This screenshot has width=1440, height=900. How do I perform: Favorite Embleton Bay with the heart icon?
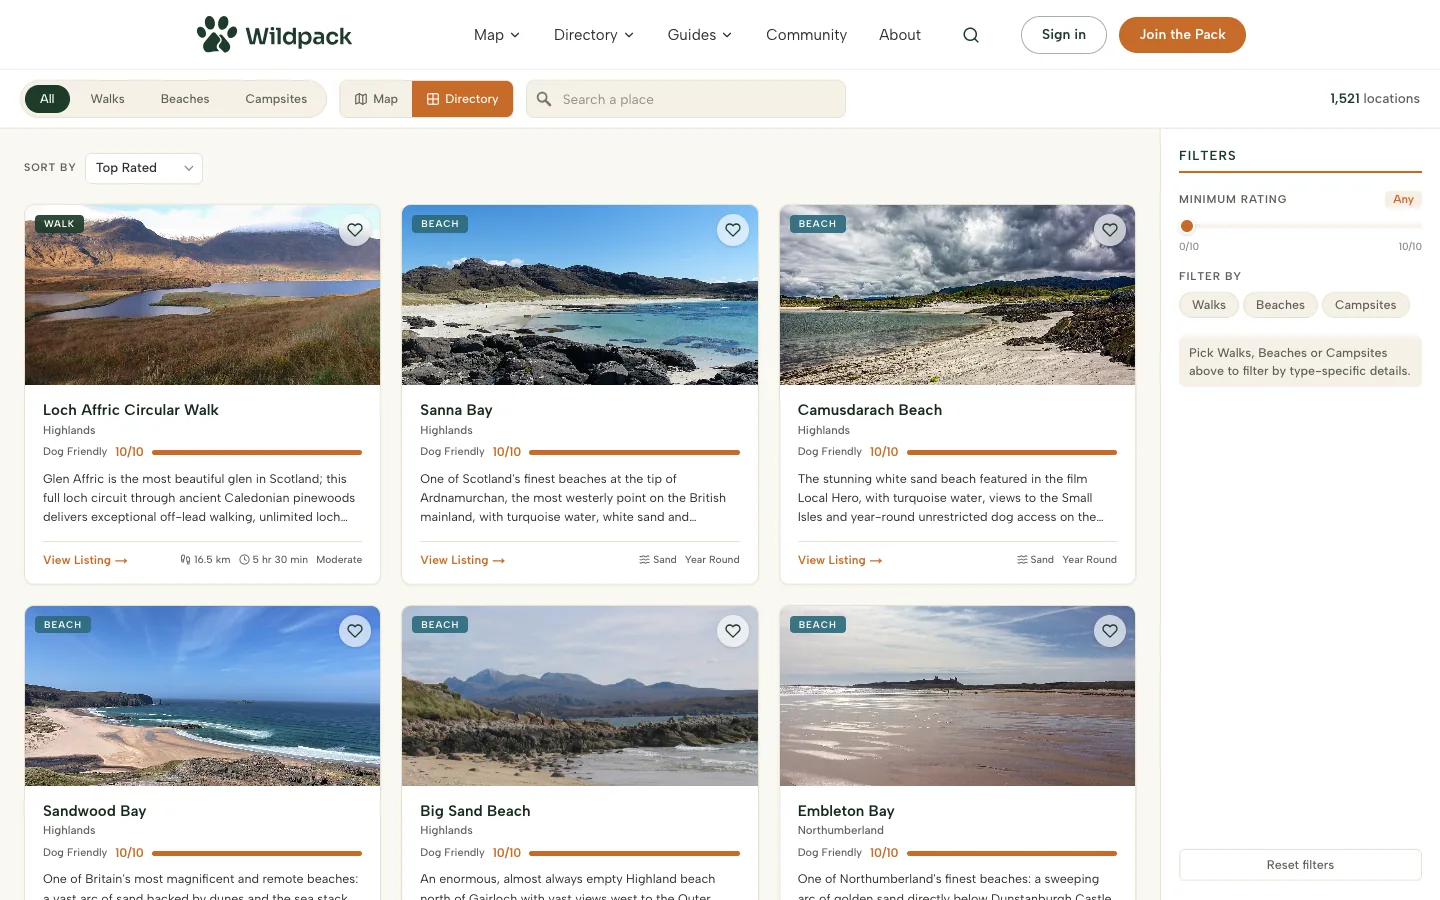[1110, 631]
